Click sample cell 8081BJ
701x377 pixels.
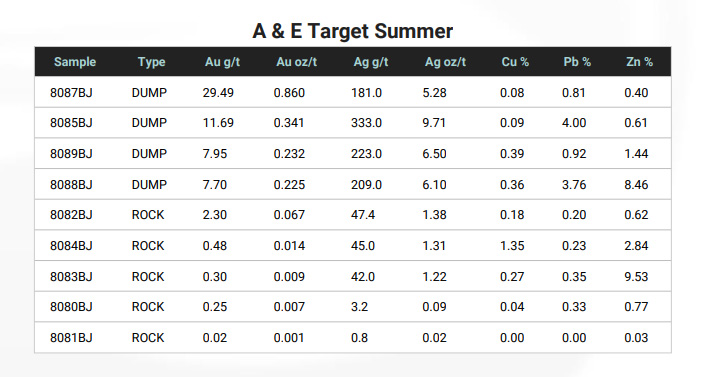71,338
